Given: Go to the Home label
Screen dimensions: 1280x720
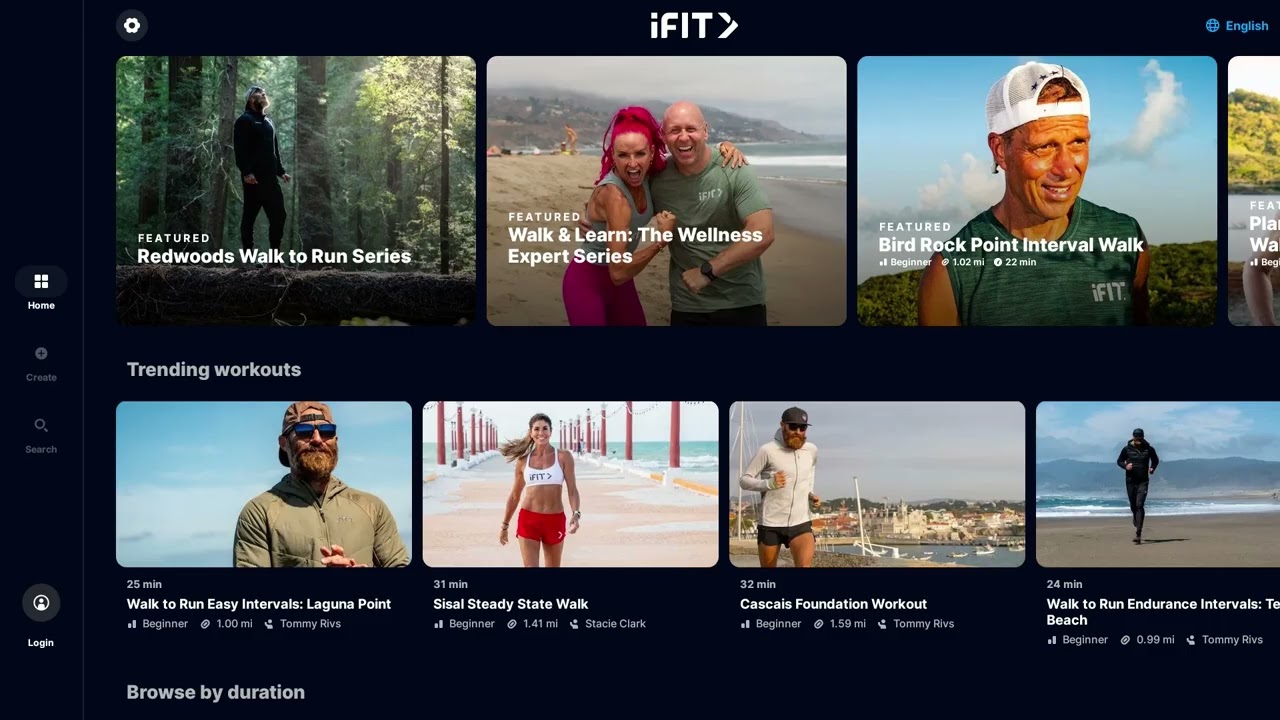Looking at the screenshot, I should (x=41, y=306).
